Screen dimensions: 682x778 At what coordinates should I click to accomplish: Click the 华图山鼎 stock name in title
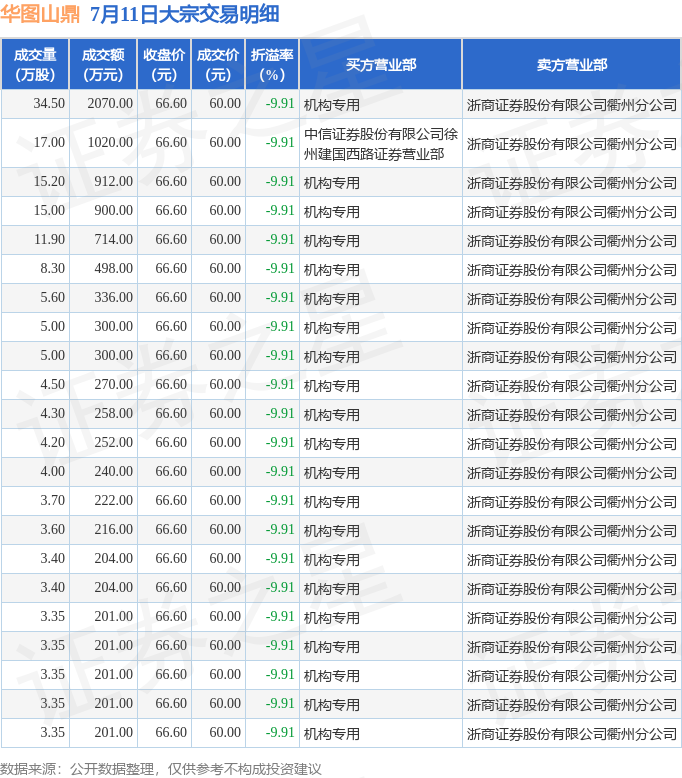[40, 14]
